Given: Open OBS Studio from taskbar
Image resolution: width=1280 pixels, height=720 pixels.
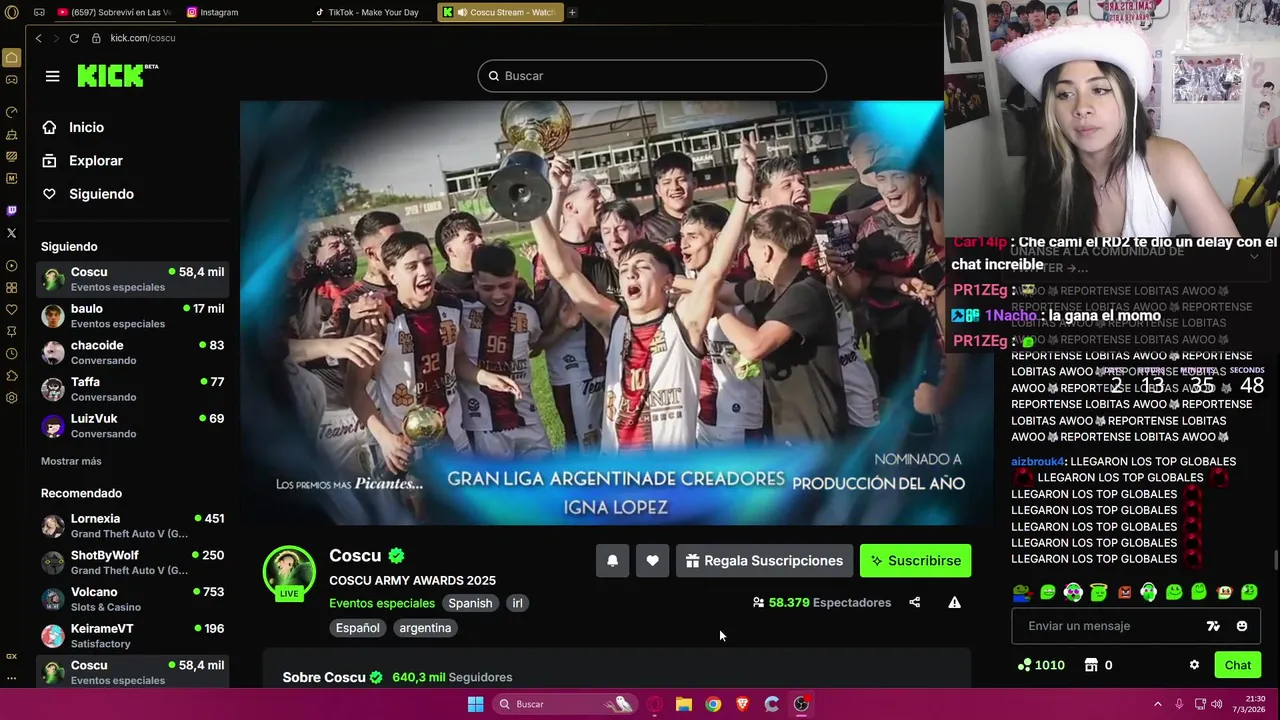Looking at the screenshot, I should (801, 704).
